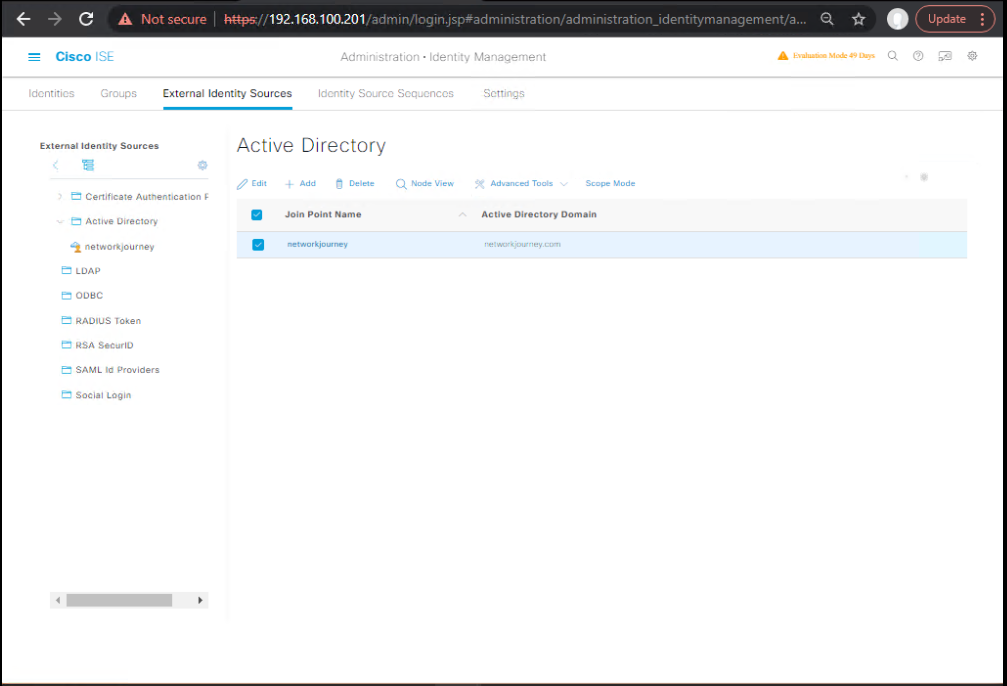Open the interactive help icon beside the question mark

click(x=945, y=56)
